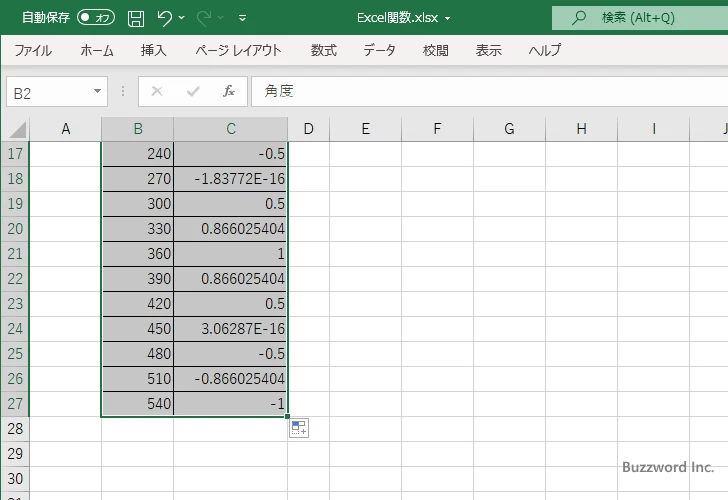
Task: Click cell containing 300
Action: [x=138, y=204]
